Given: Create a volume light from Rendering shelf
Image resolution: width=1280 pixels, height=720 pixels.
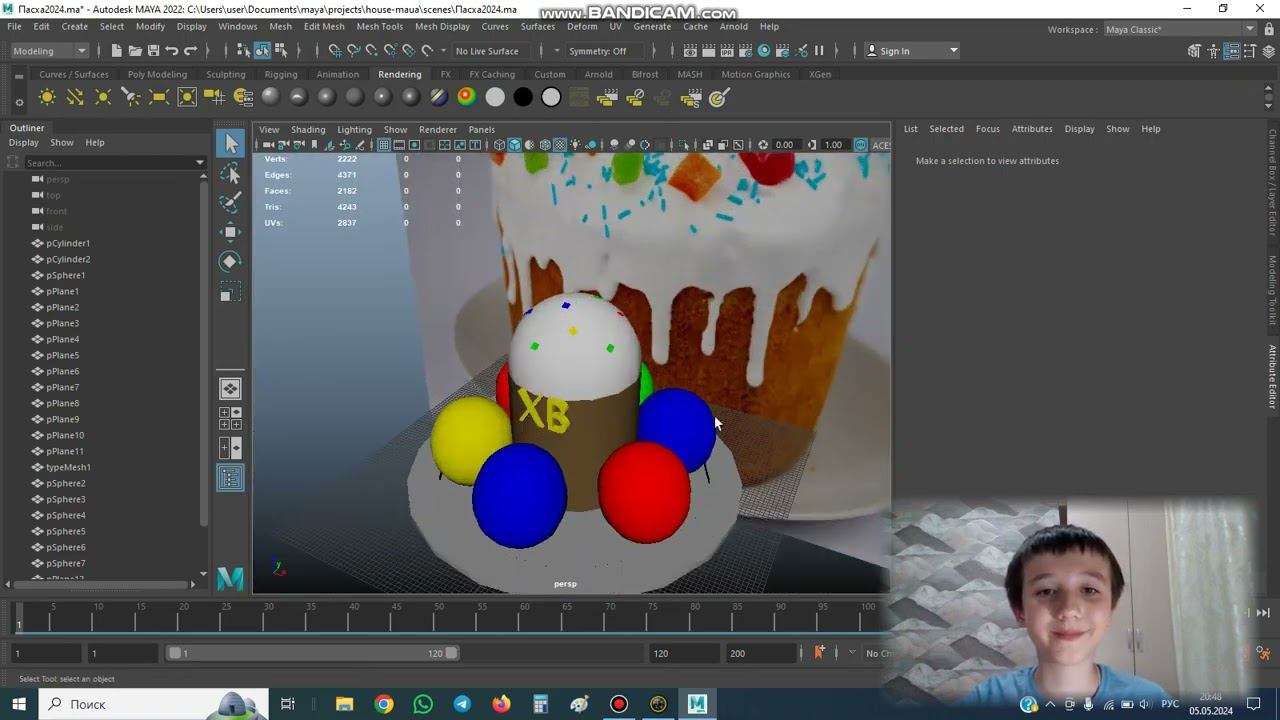Looking at the screenshot, I should (x=186, y=97).
